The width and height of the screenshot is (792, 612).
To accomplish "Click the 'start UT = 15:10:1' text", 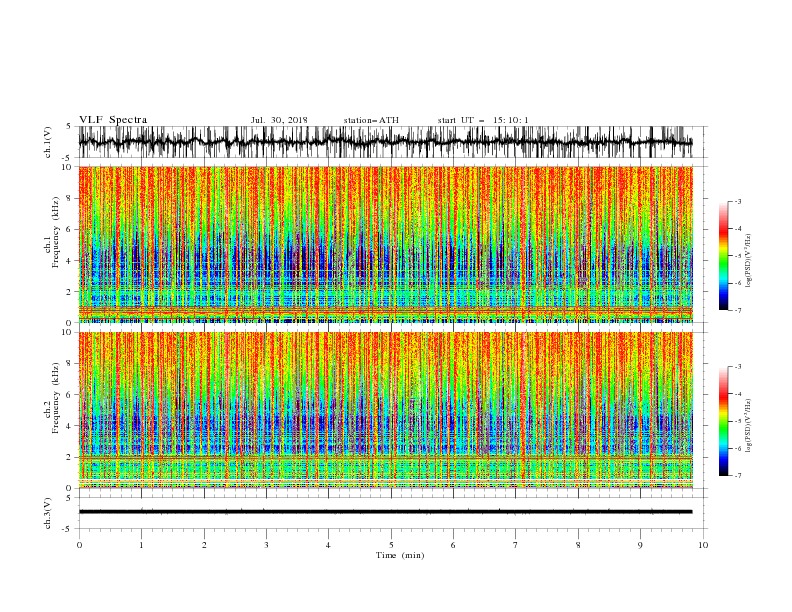I will 483,120.
